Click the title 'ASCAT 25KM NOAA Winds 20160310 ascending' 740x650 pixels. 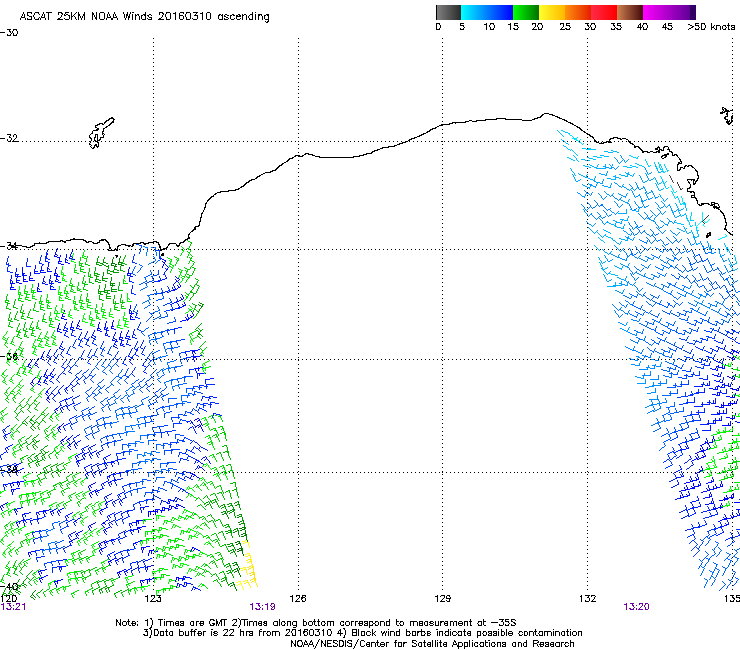pyautogui.click(x=144, y=16)
